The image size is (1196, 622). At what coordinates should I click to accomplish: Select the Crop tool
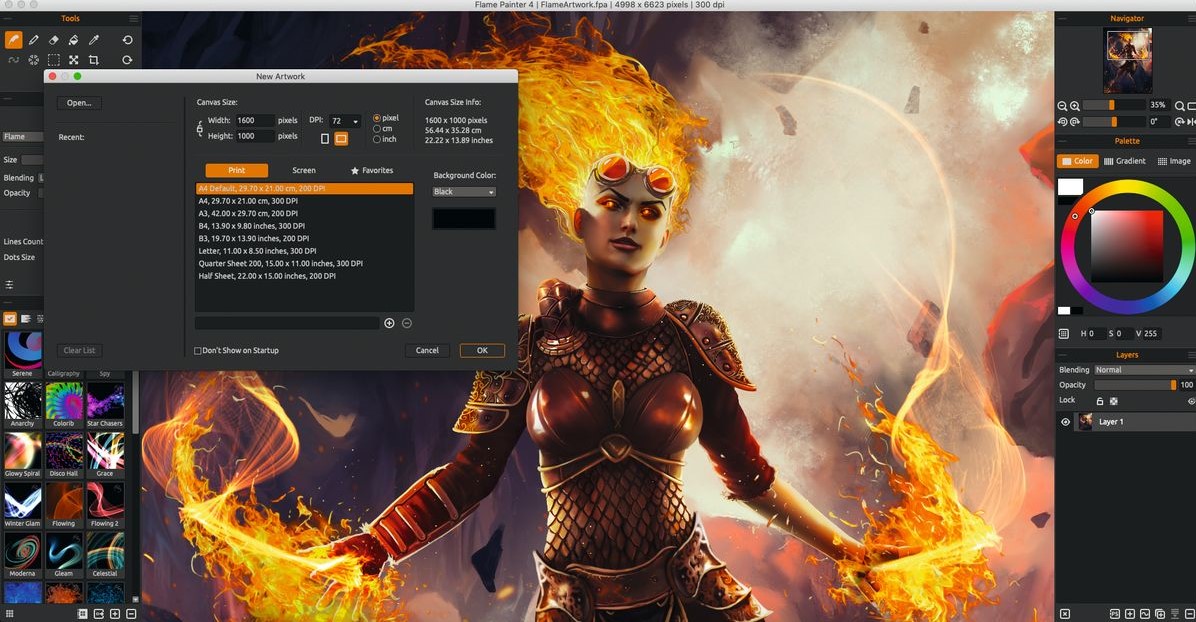coord(93,59)
